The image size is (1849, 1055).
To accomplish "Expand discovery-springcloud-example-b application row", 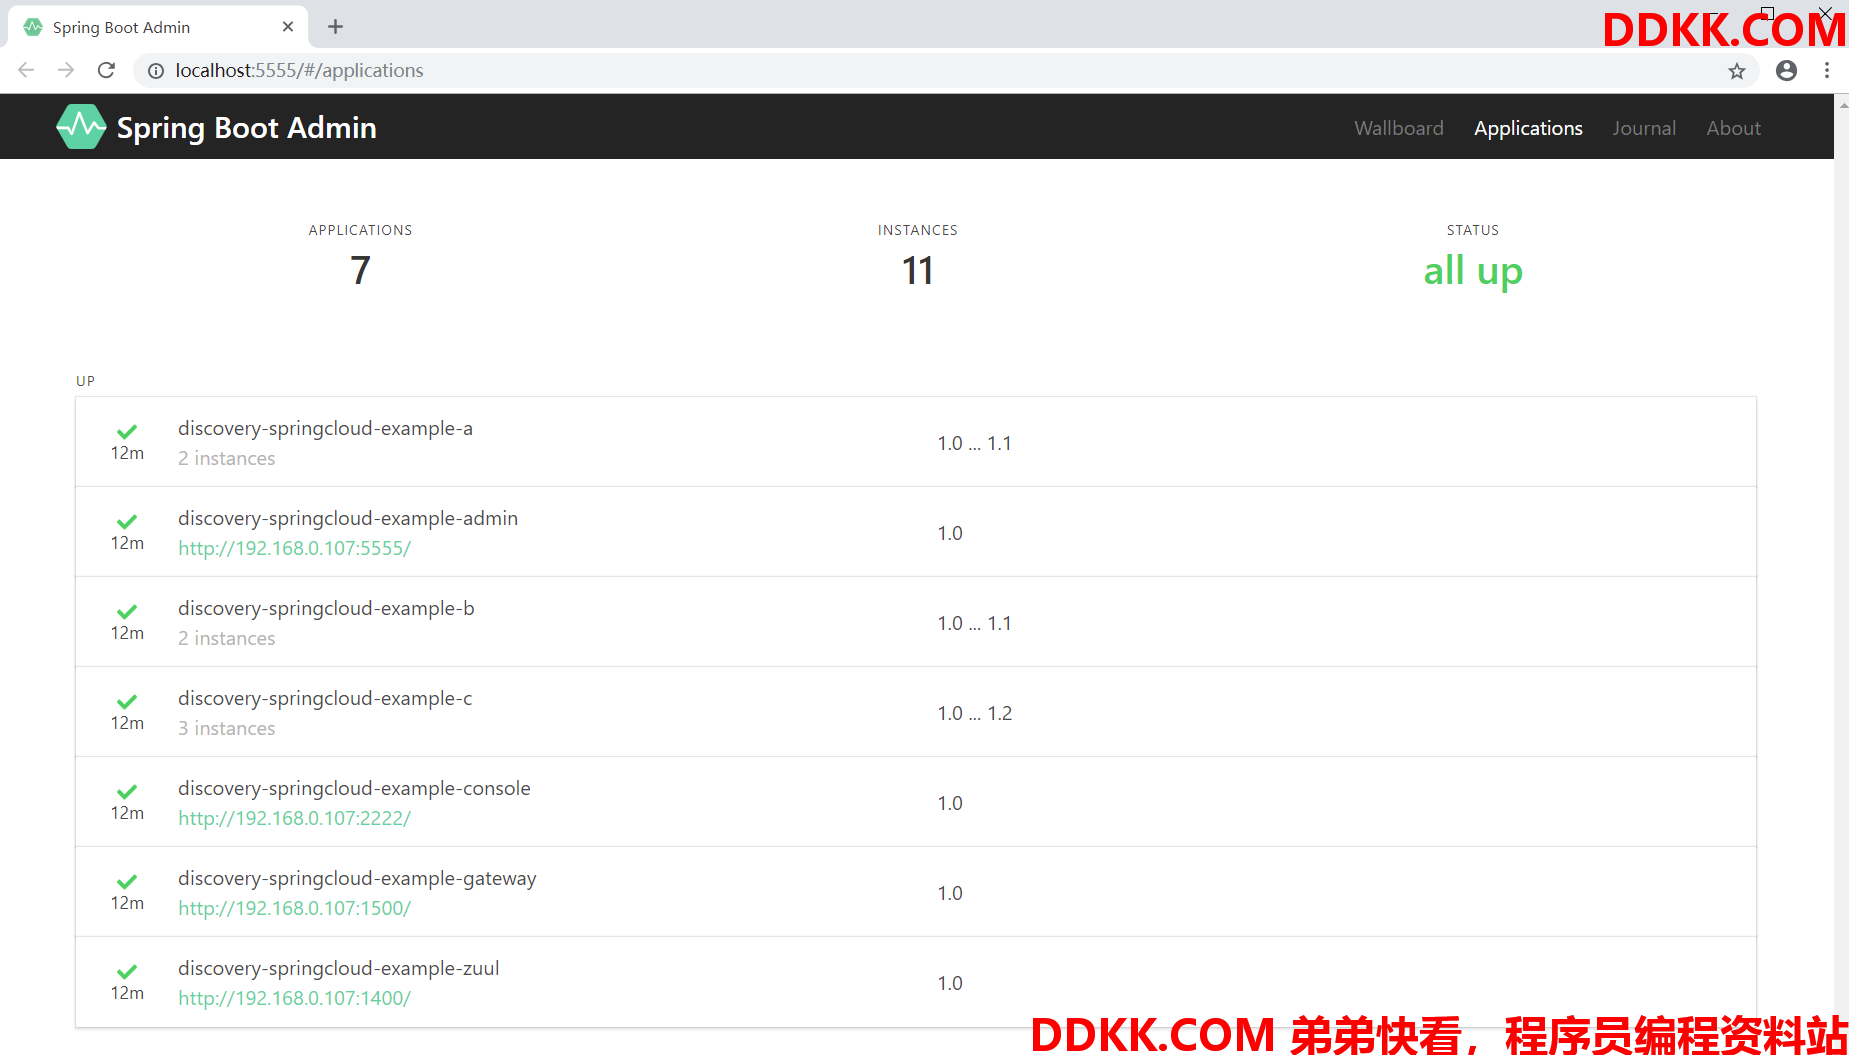I will [x=915, y=622].
